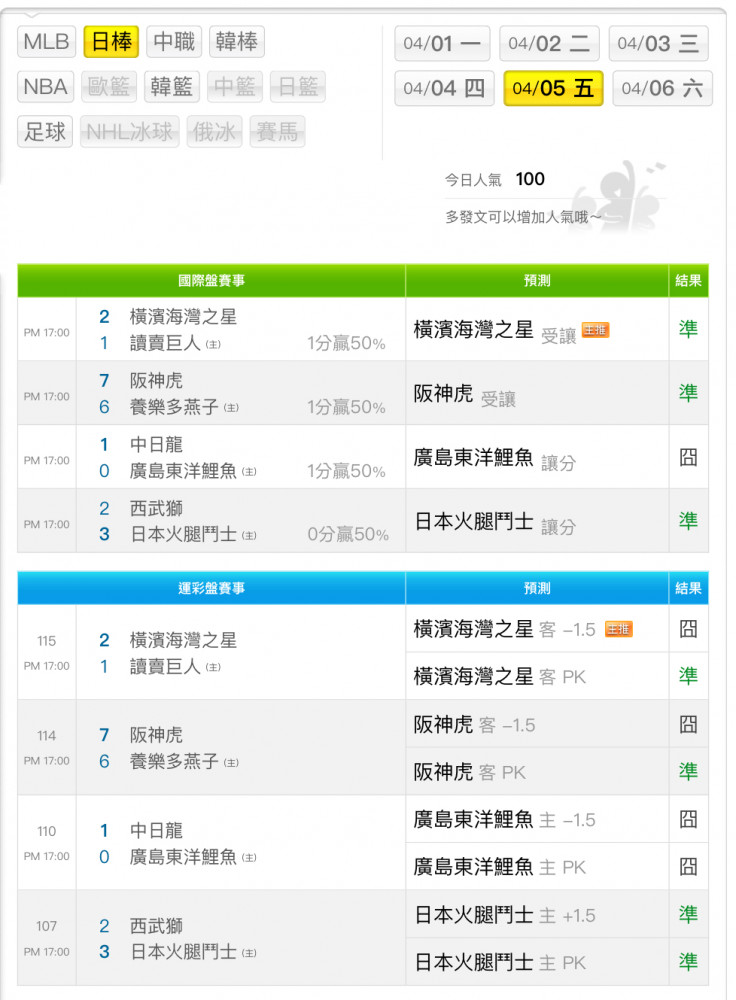
Task: Click 西武獅 in 國際盤 table
Action: tap(156, 508)
